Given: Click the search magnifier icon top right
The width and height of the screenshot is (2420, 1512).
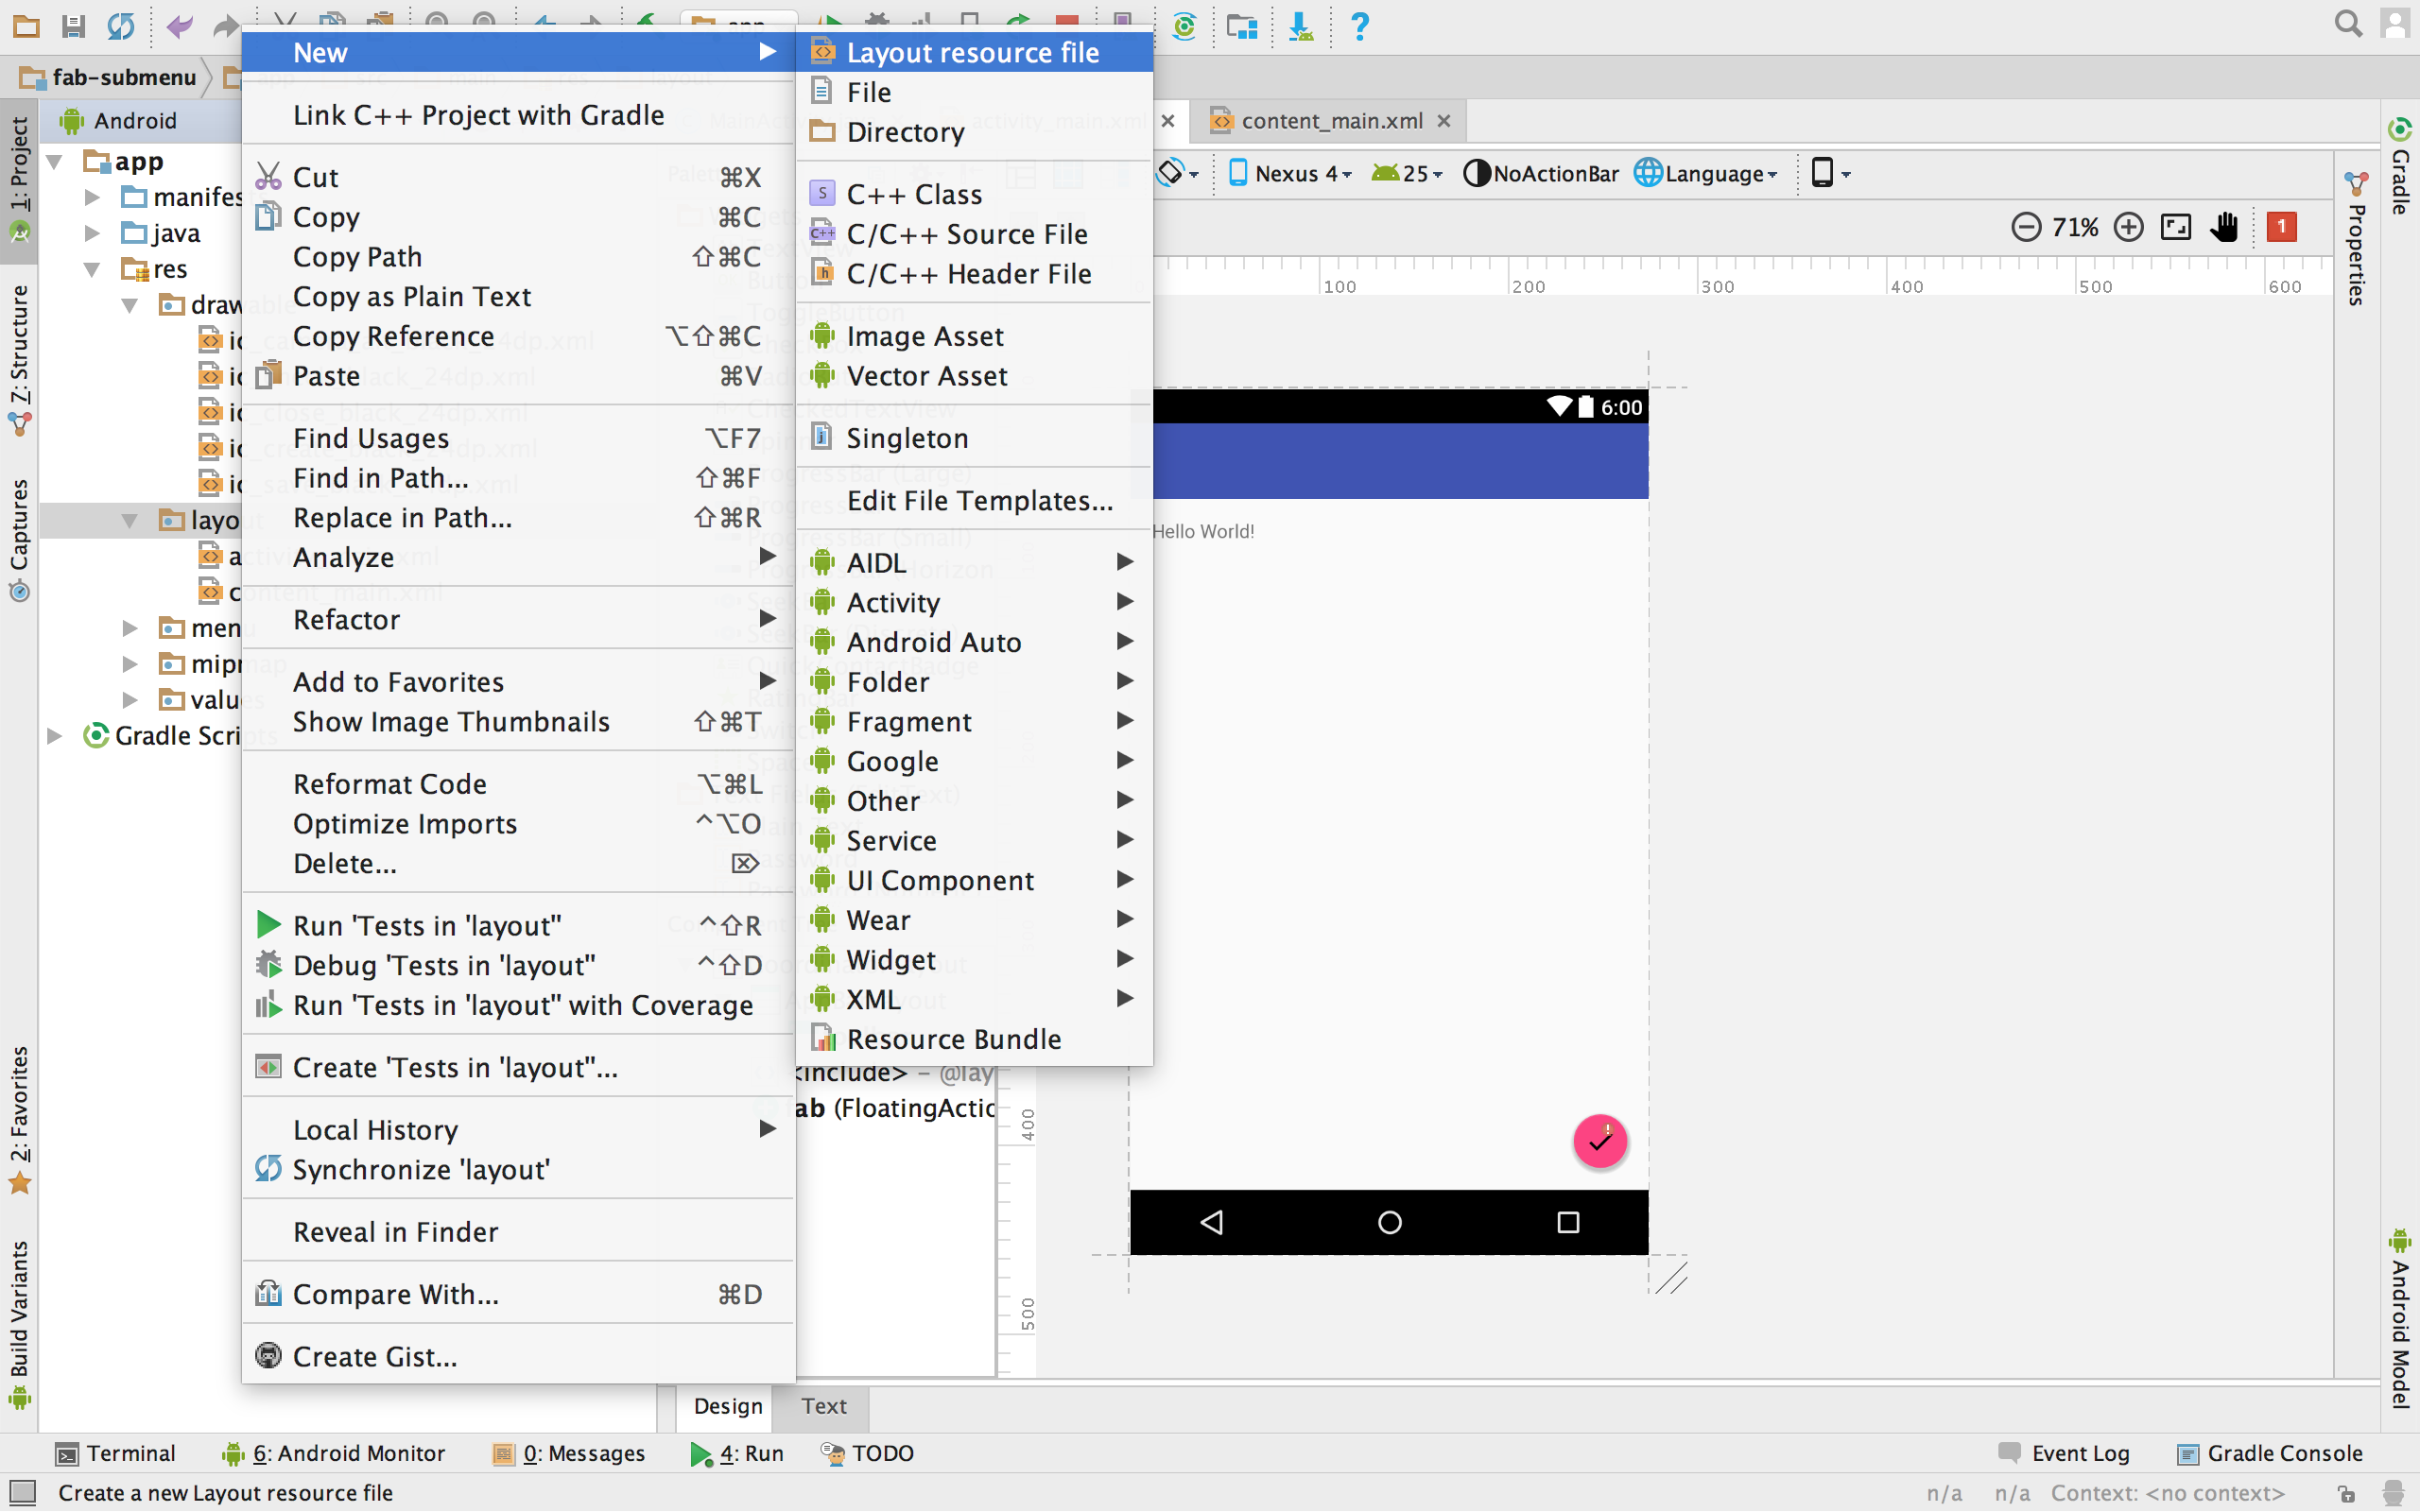Looking at the screenshot, I should (2347, 23).
